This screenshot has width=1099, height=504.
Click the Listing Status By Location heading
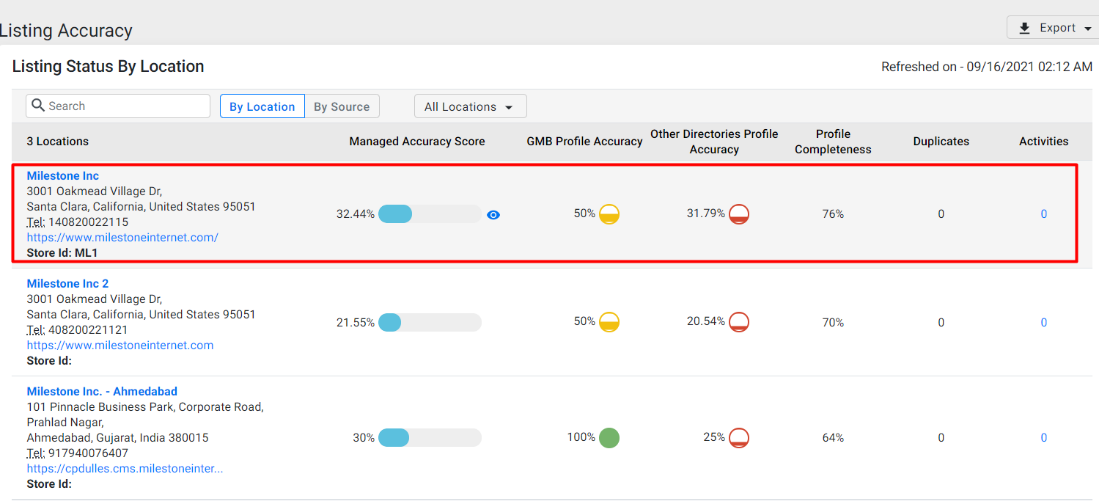(108, 67)
